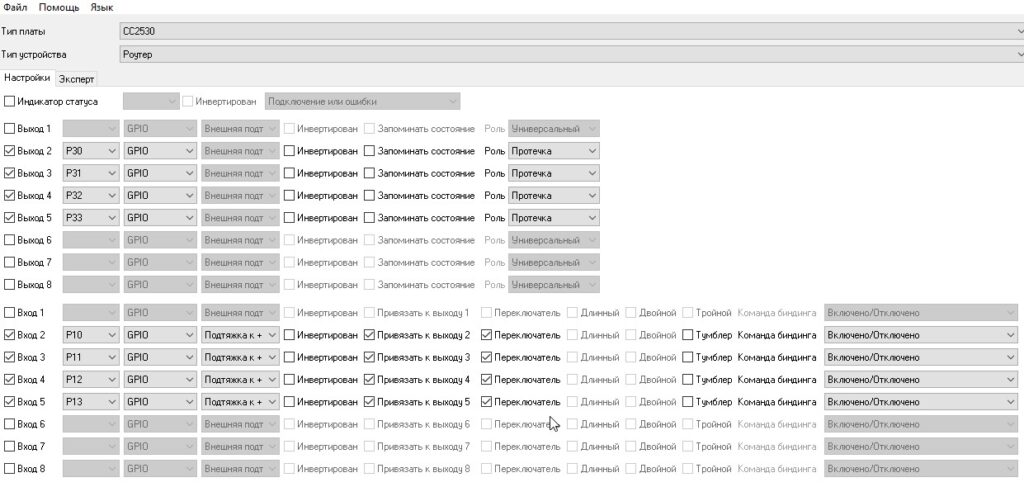
Task: Toggle Инвертирован for Выход 4
Action: coord(290,195)
